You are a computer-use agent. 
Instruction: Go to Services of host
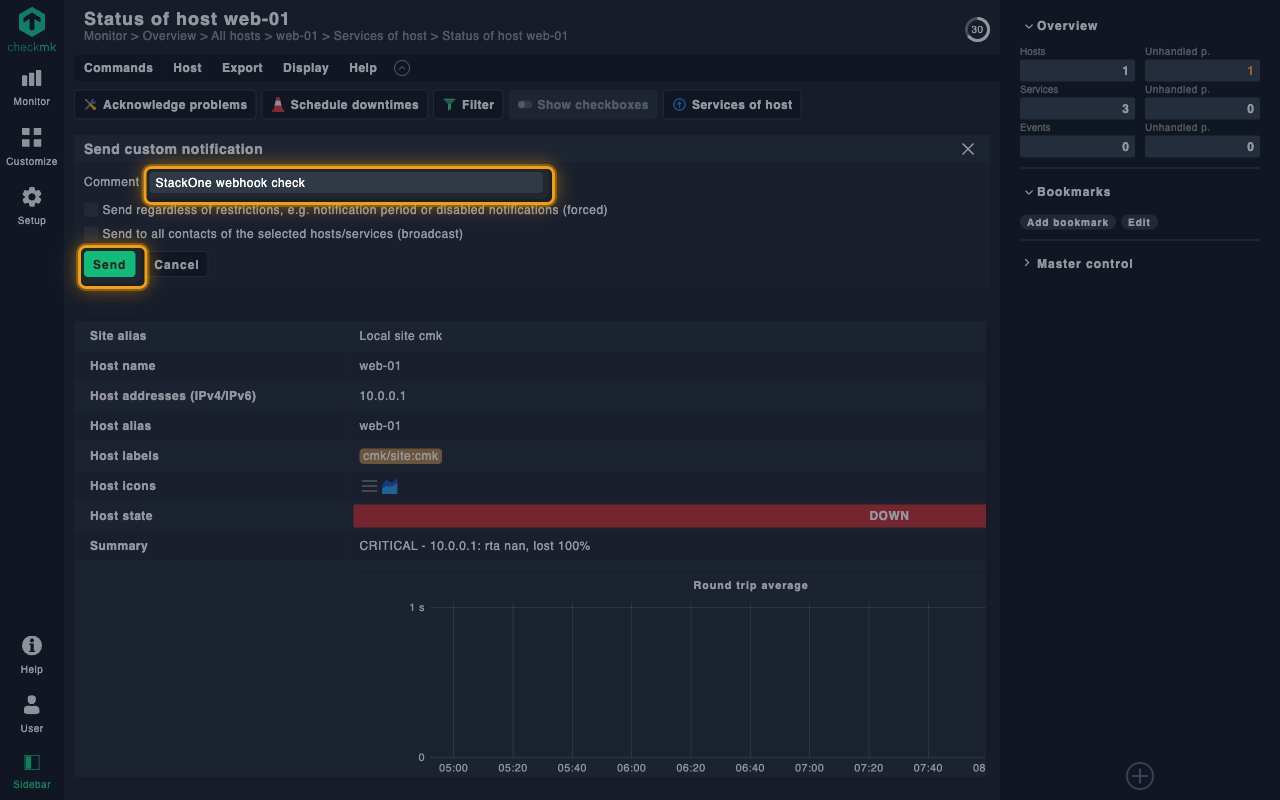(x=732, y=105)
